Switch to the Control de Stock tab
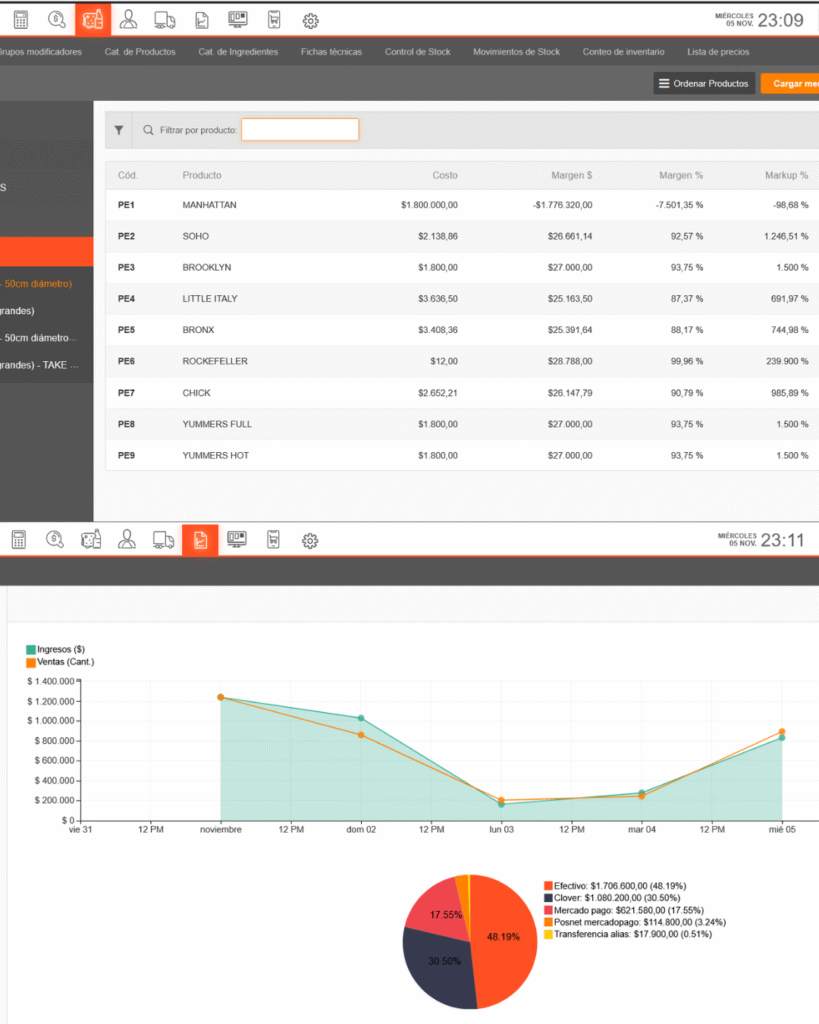 pos(417,52)
